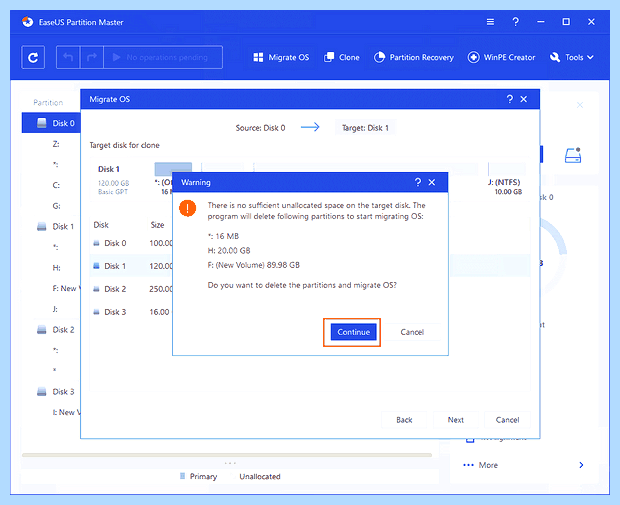Click Back in Migrate OS dialog
Screen dimensions: 620x505
(404, 420)
